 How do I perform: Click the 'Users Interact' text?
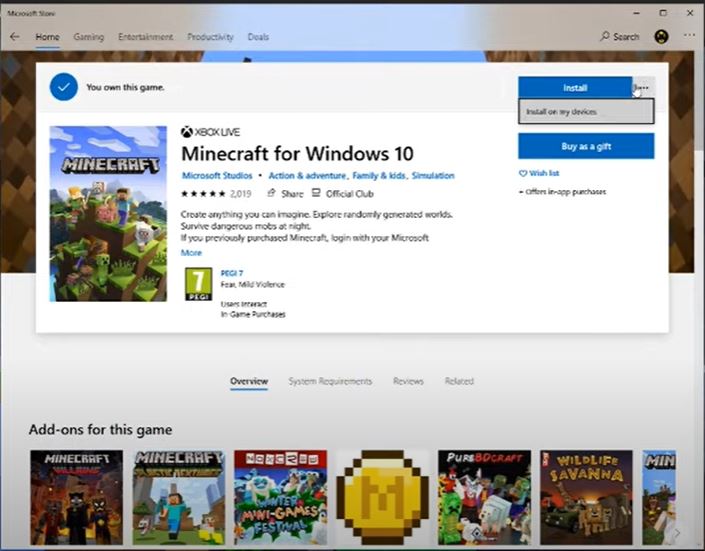pyautogui.click(x=243, y=304)
